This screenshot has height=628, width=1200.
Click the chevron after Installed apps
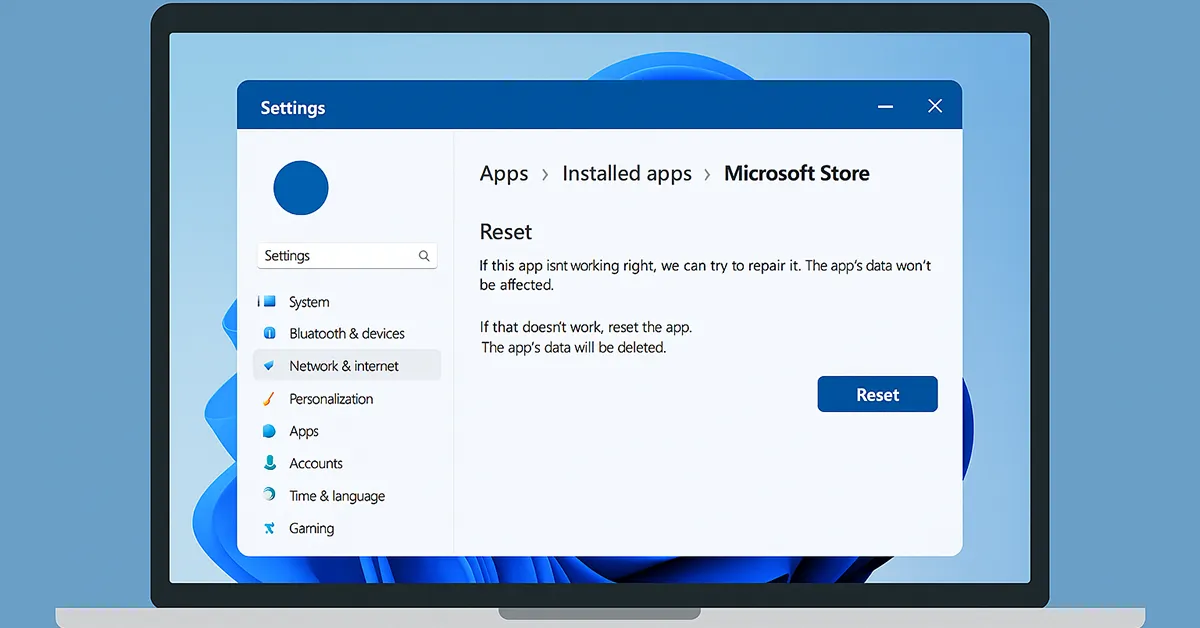click(x=708, y=175)
